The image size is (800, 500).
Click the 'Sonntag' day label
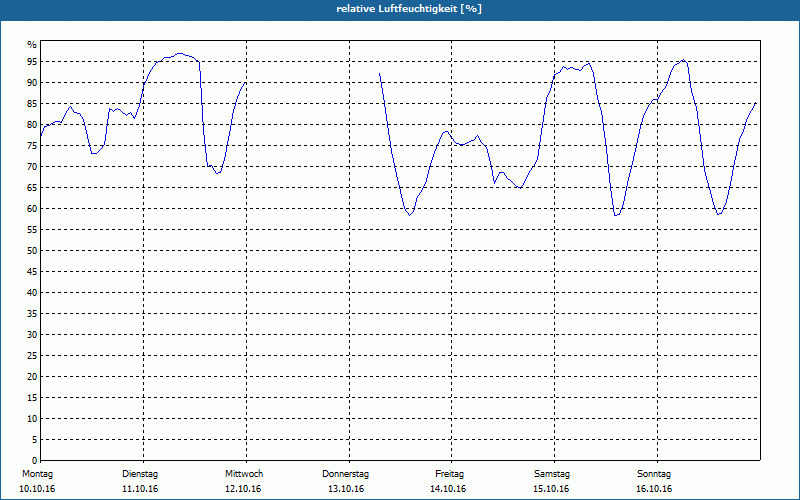654,474
